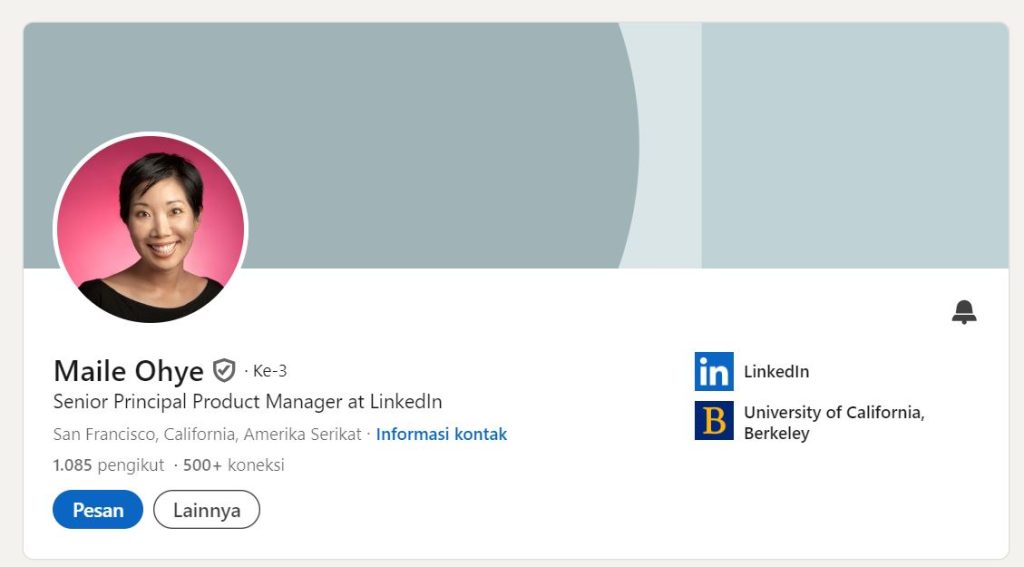Click the black top worn in the profile photo

150,300
